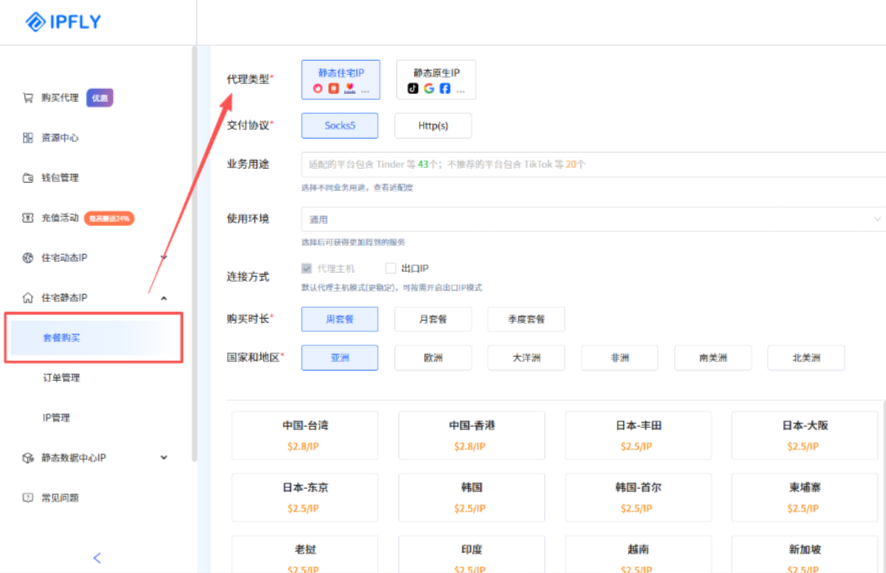Open 订单管理 in the sidebar
Screen dimensions: 886x573
61,378
